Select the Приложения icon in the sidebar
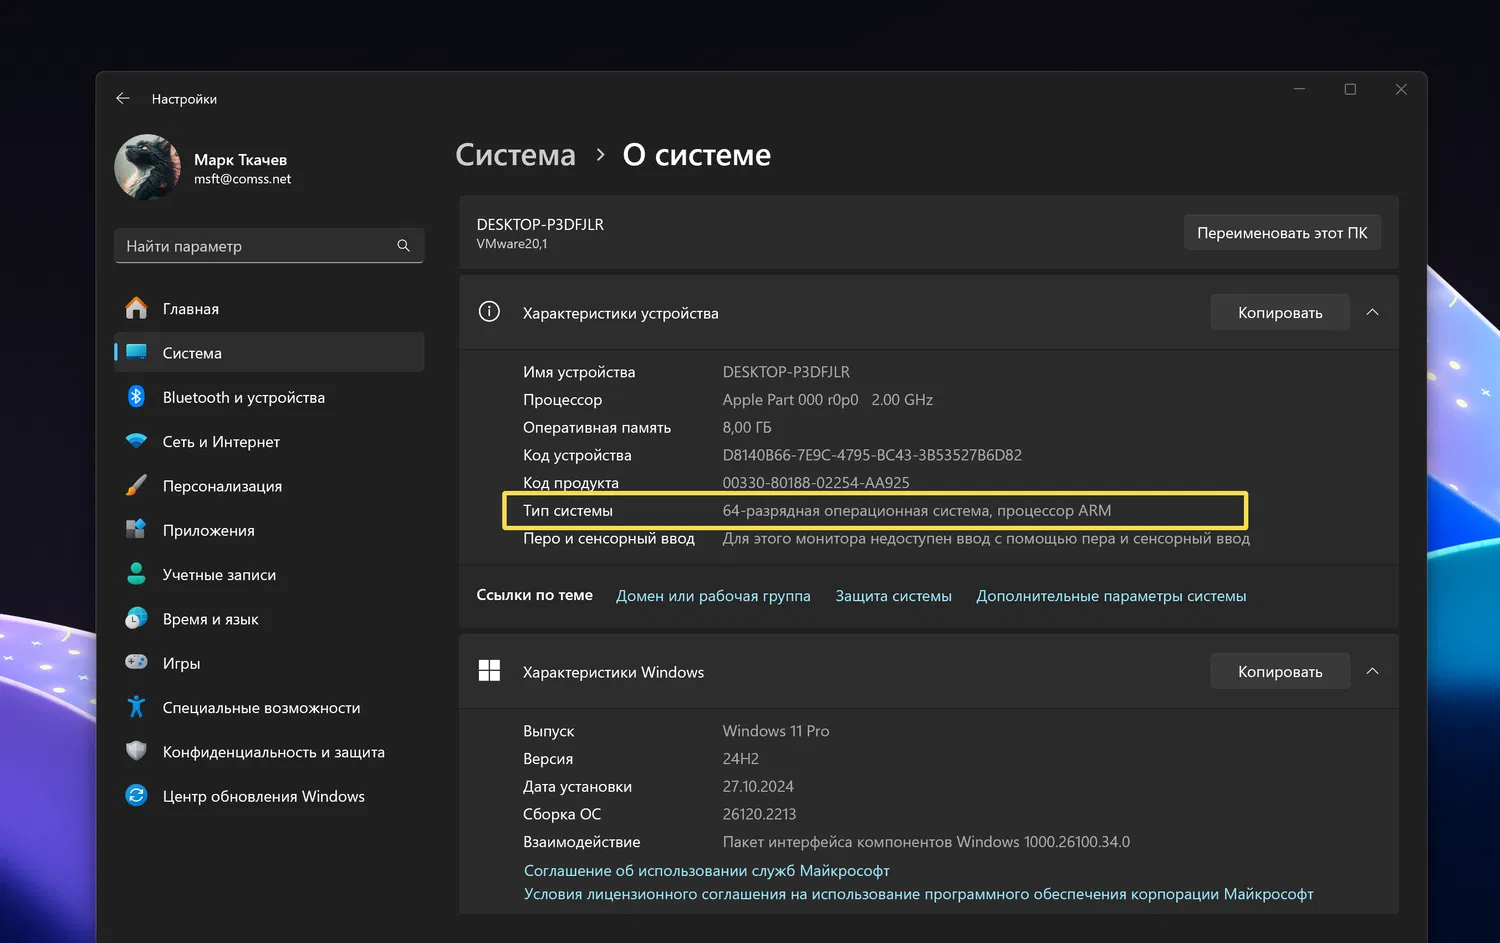This screenshot has height=943, width=1500. pyautogui.click(x=137, y=530)
